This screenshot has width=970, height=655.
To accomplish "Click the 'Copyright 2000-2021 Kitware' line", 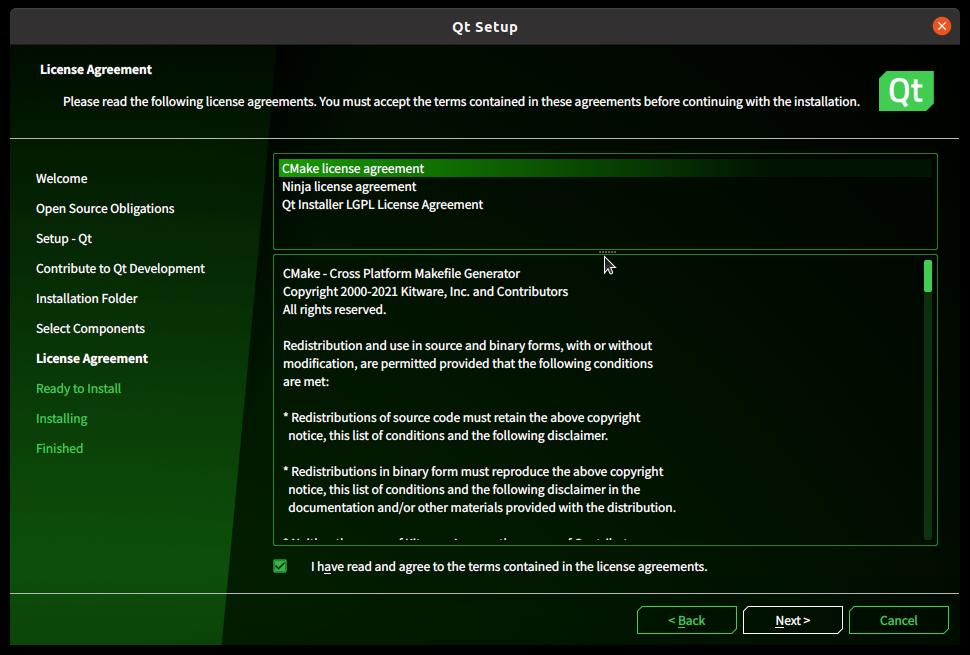I will point(425,291).
